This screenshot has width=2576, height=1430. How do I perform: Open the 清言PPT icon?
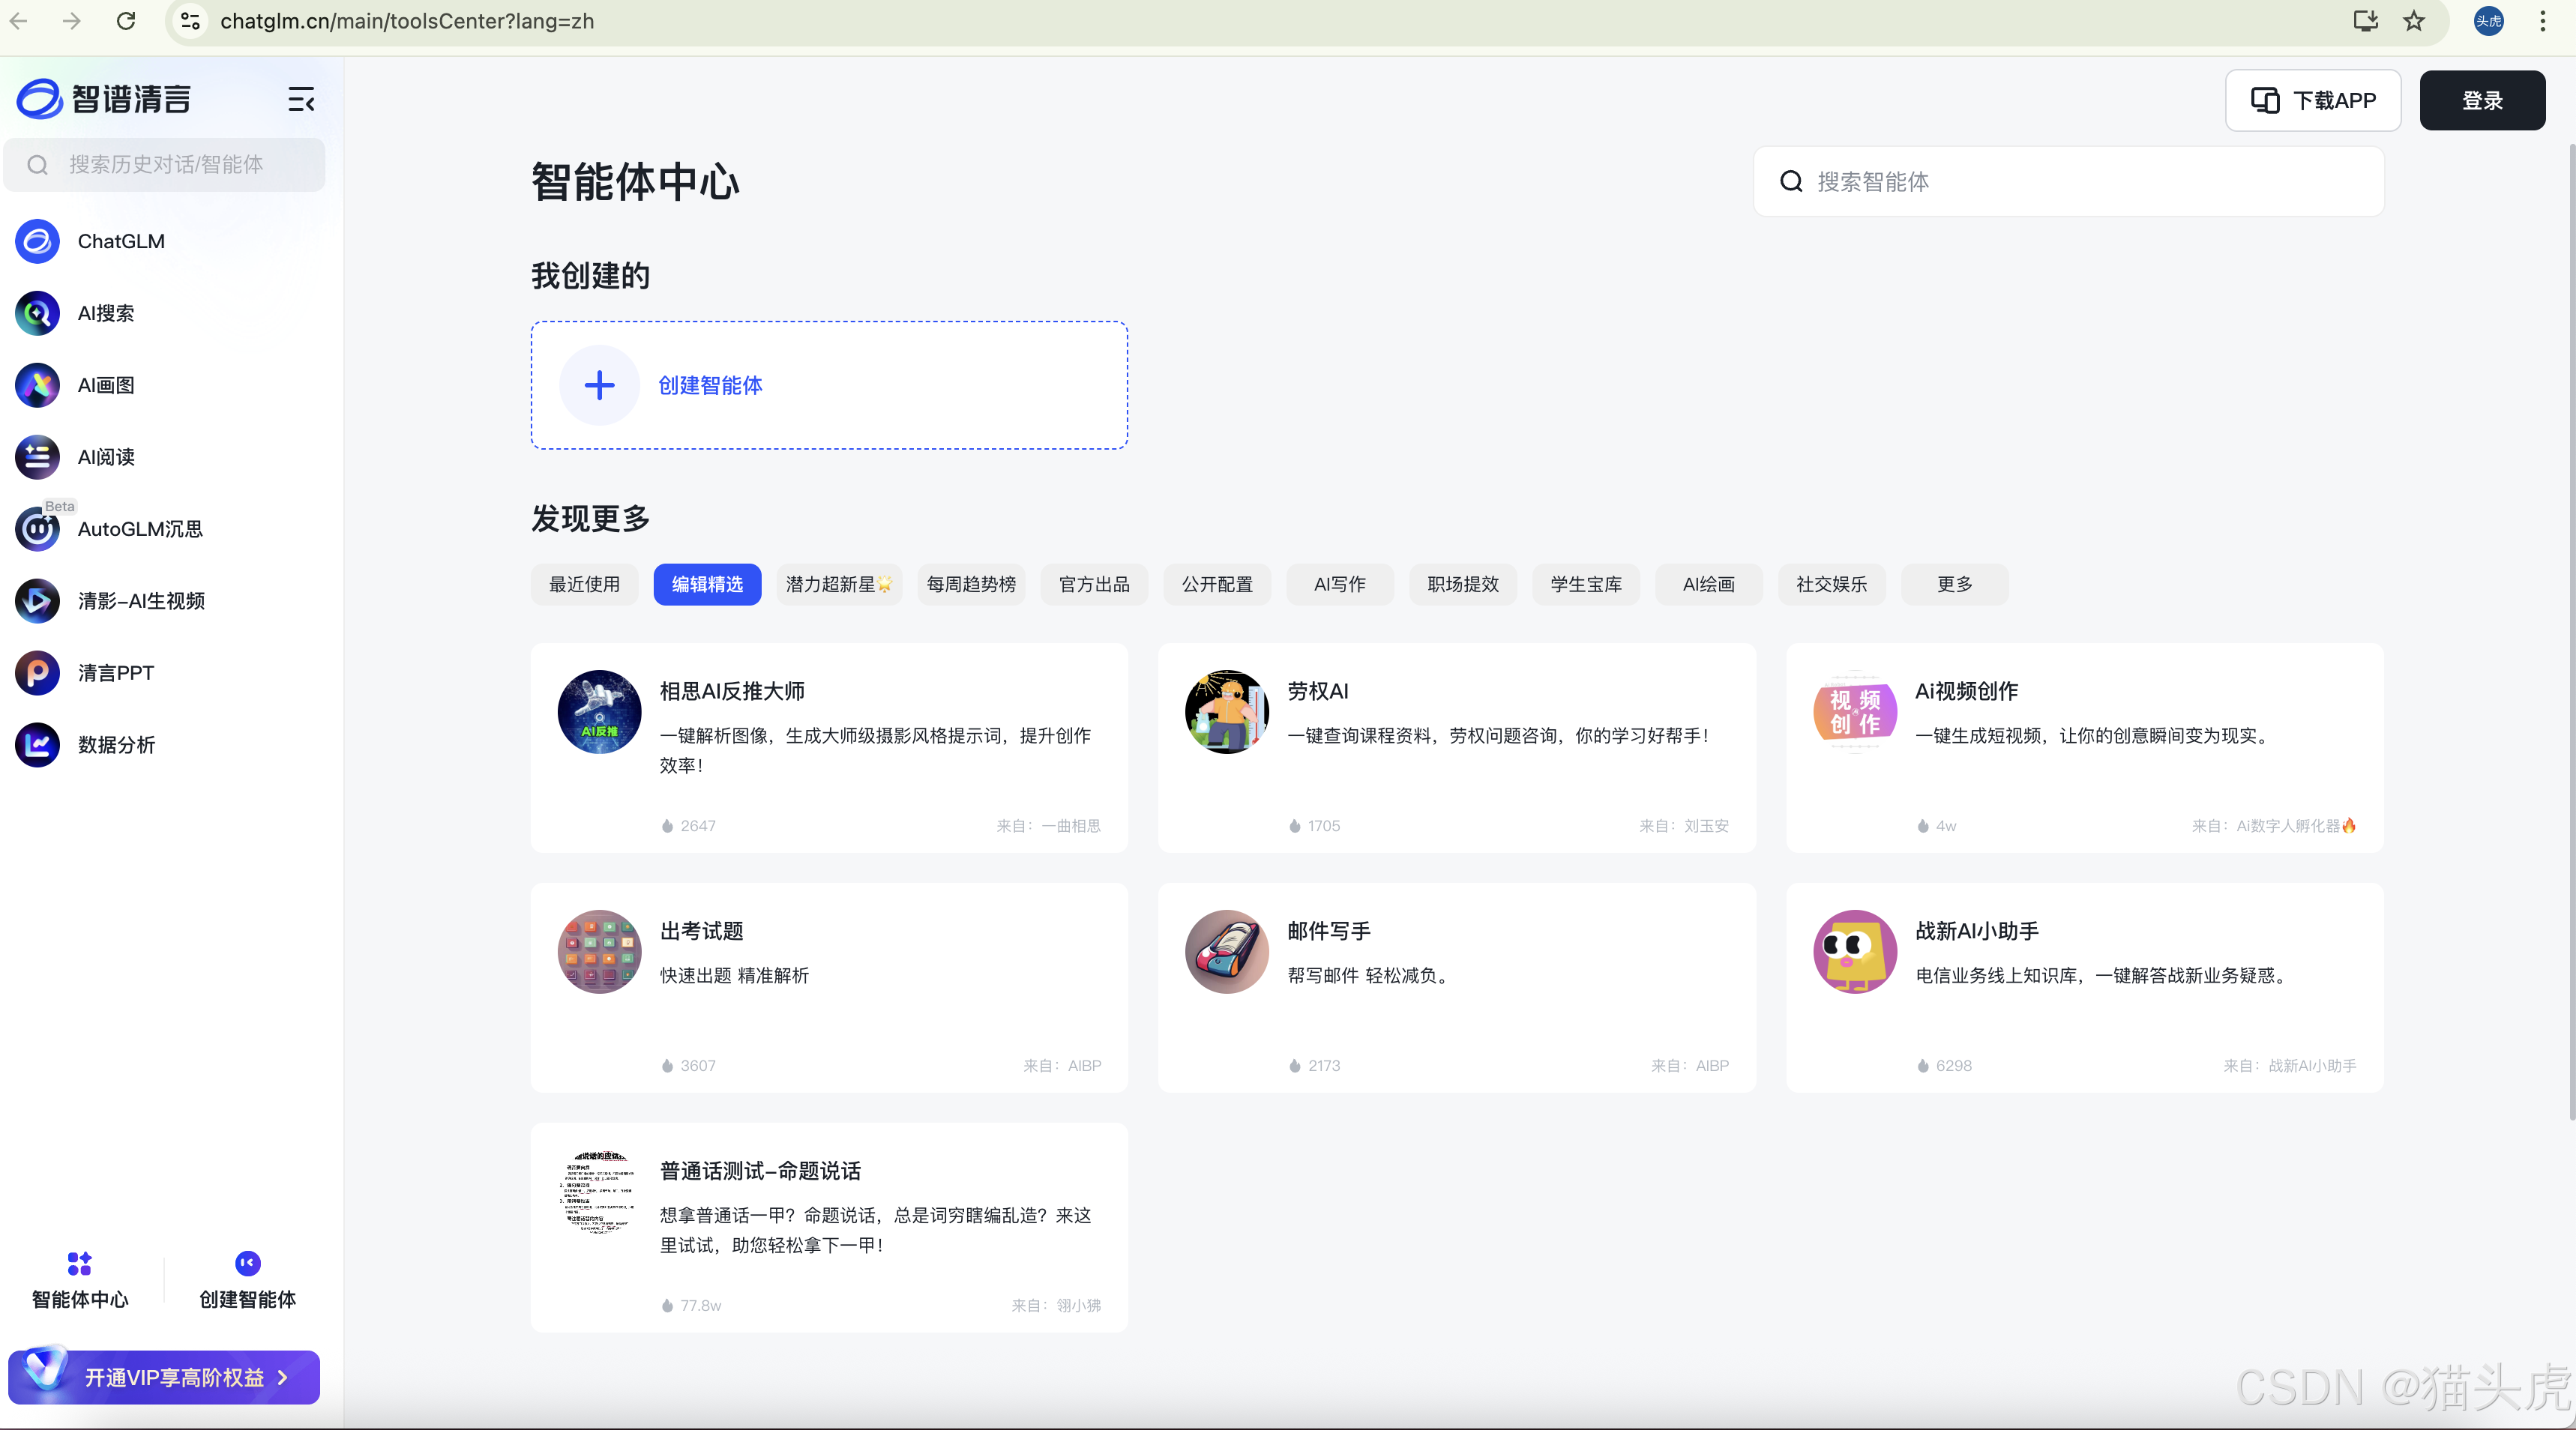pyautogui.click(x=38, y=673)
